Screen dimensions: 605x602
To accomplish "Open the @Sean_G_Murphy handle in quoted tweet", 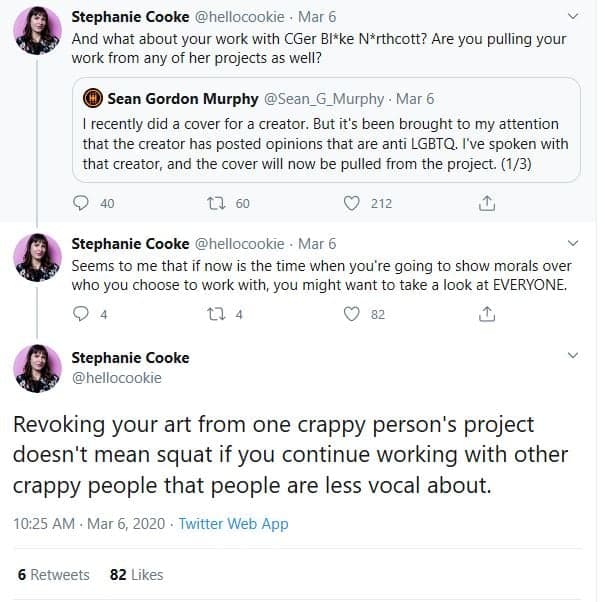I will coord(324,99).
